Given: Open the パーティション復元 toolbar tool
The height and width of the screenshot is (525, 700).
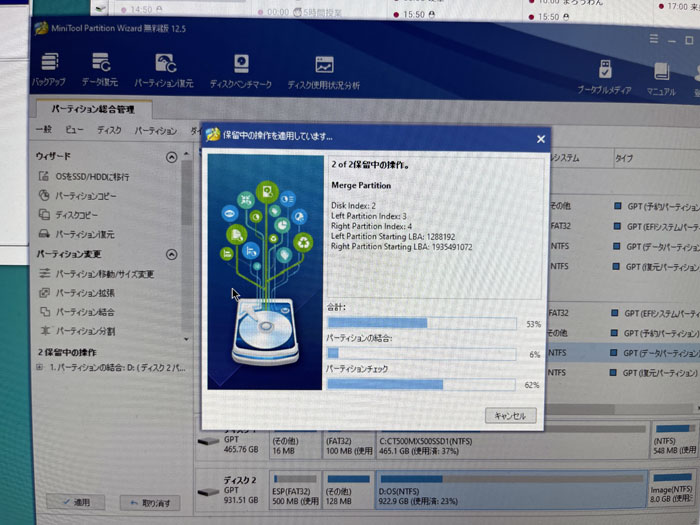Looking at the screenshot, I should coord(164,70).
